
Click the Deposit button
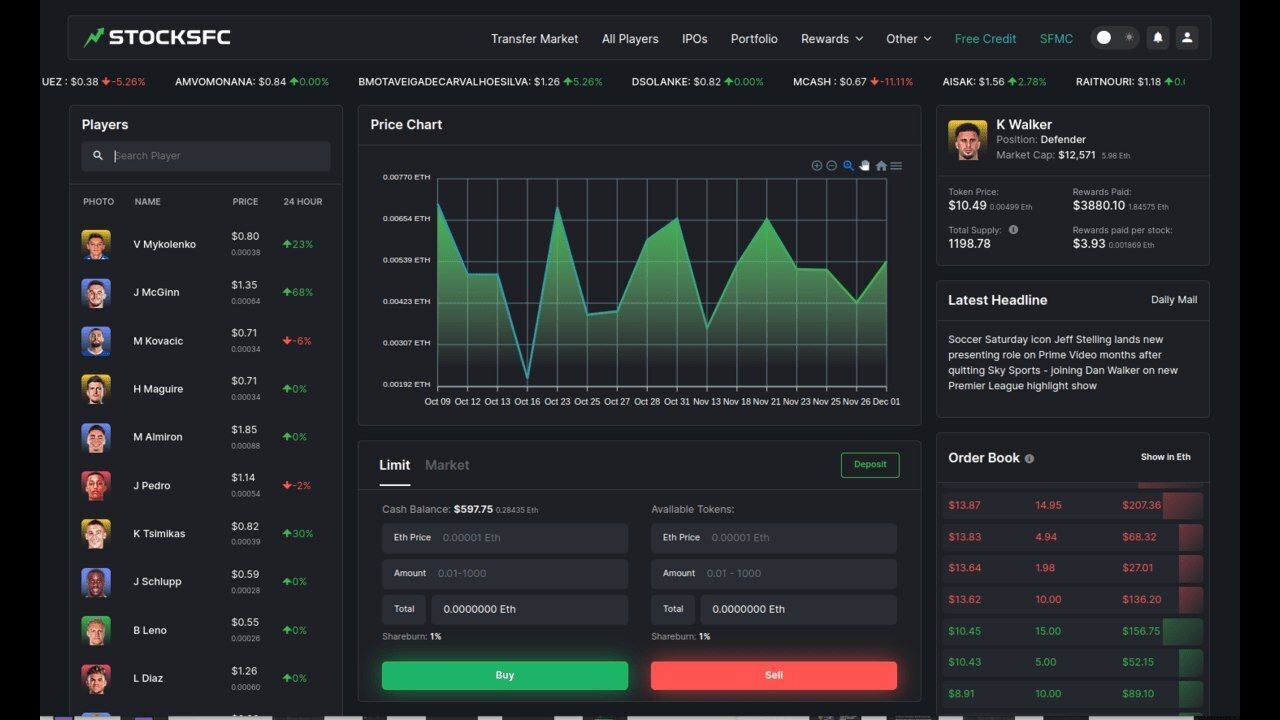[x=870, y=464]
